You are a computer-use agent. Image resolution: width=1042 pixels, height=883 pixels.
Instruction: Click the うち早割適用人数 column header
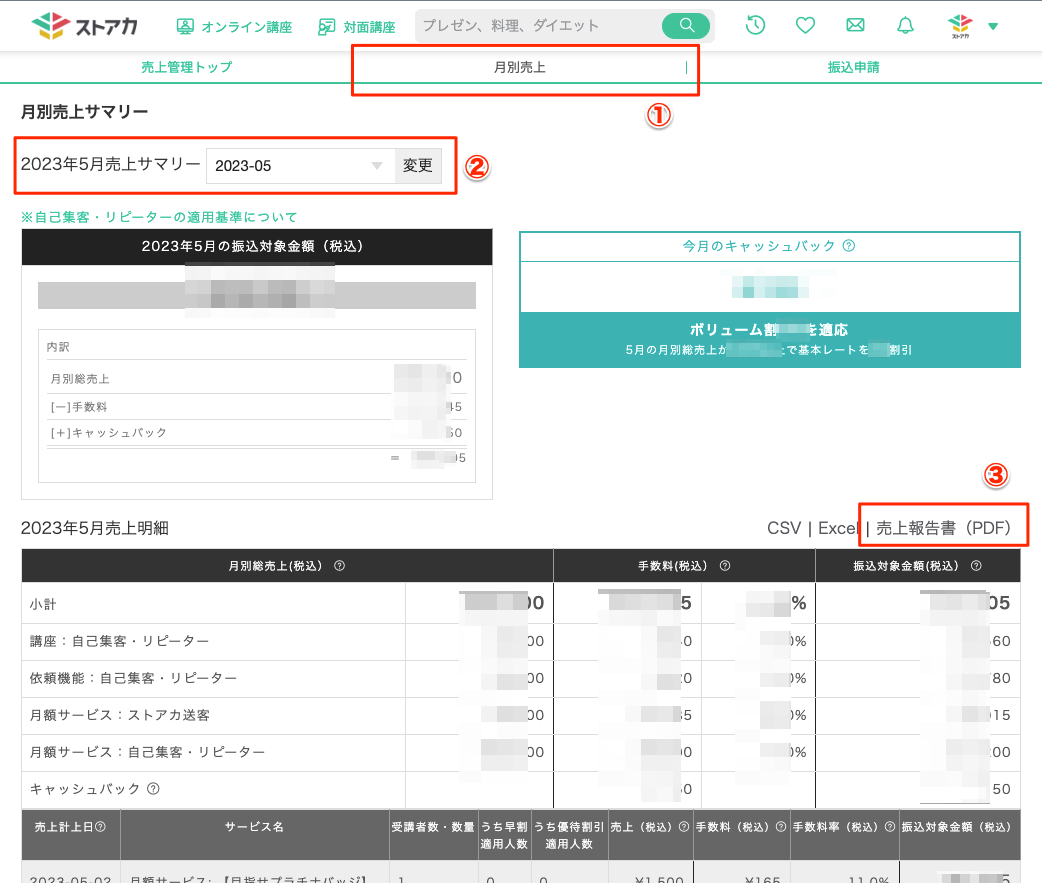(504, 835)
